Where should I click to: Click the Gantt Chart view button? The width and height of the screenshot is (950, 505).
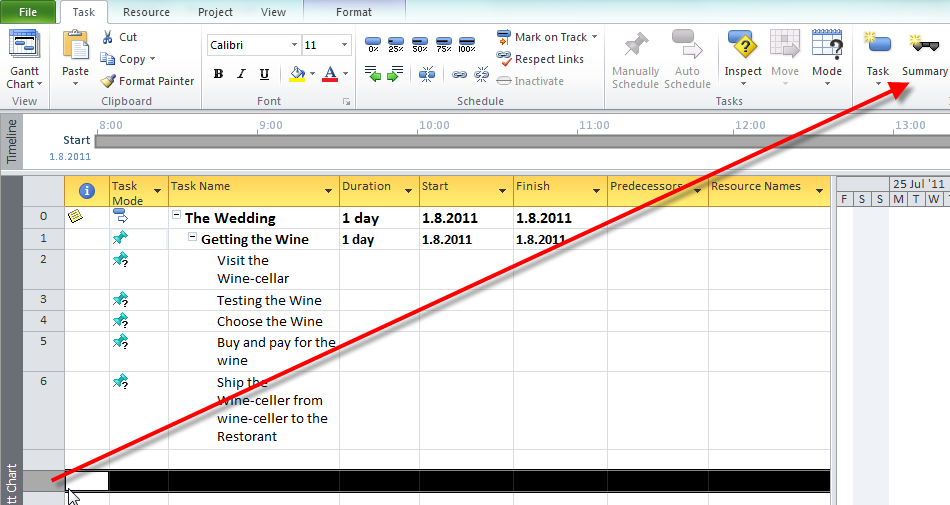point(24,58)
